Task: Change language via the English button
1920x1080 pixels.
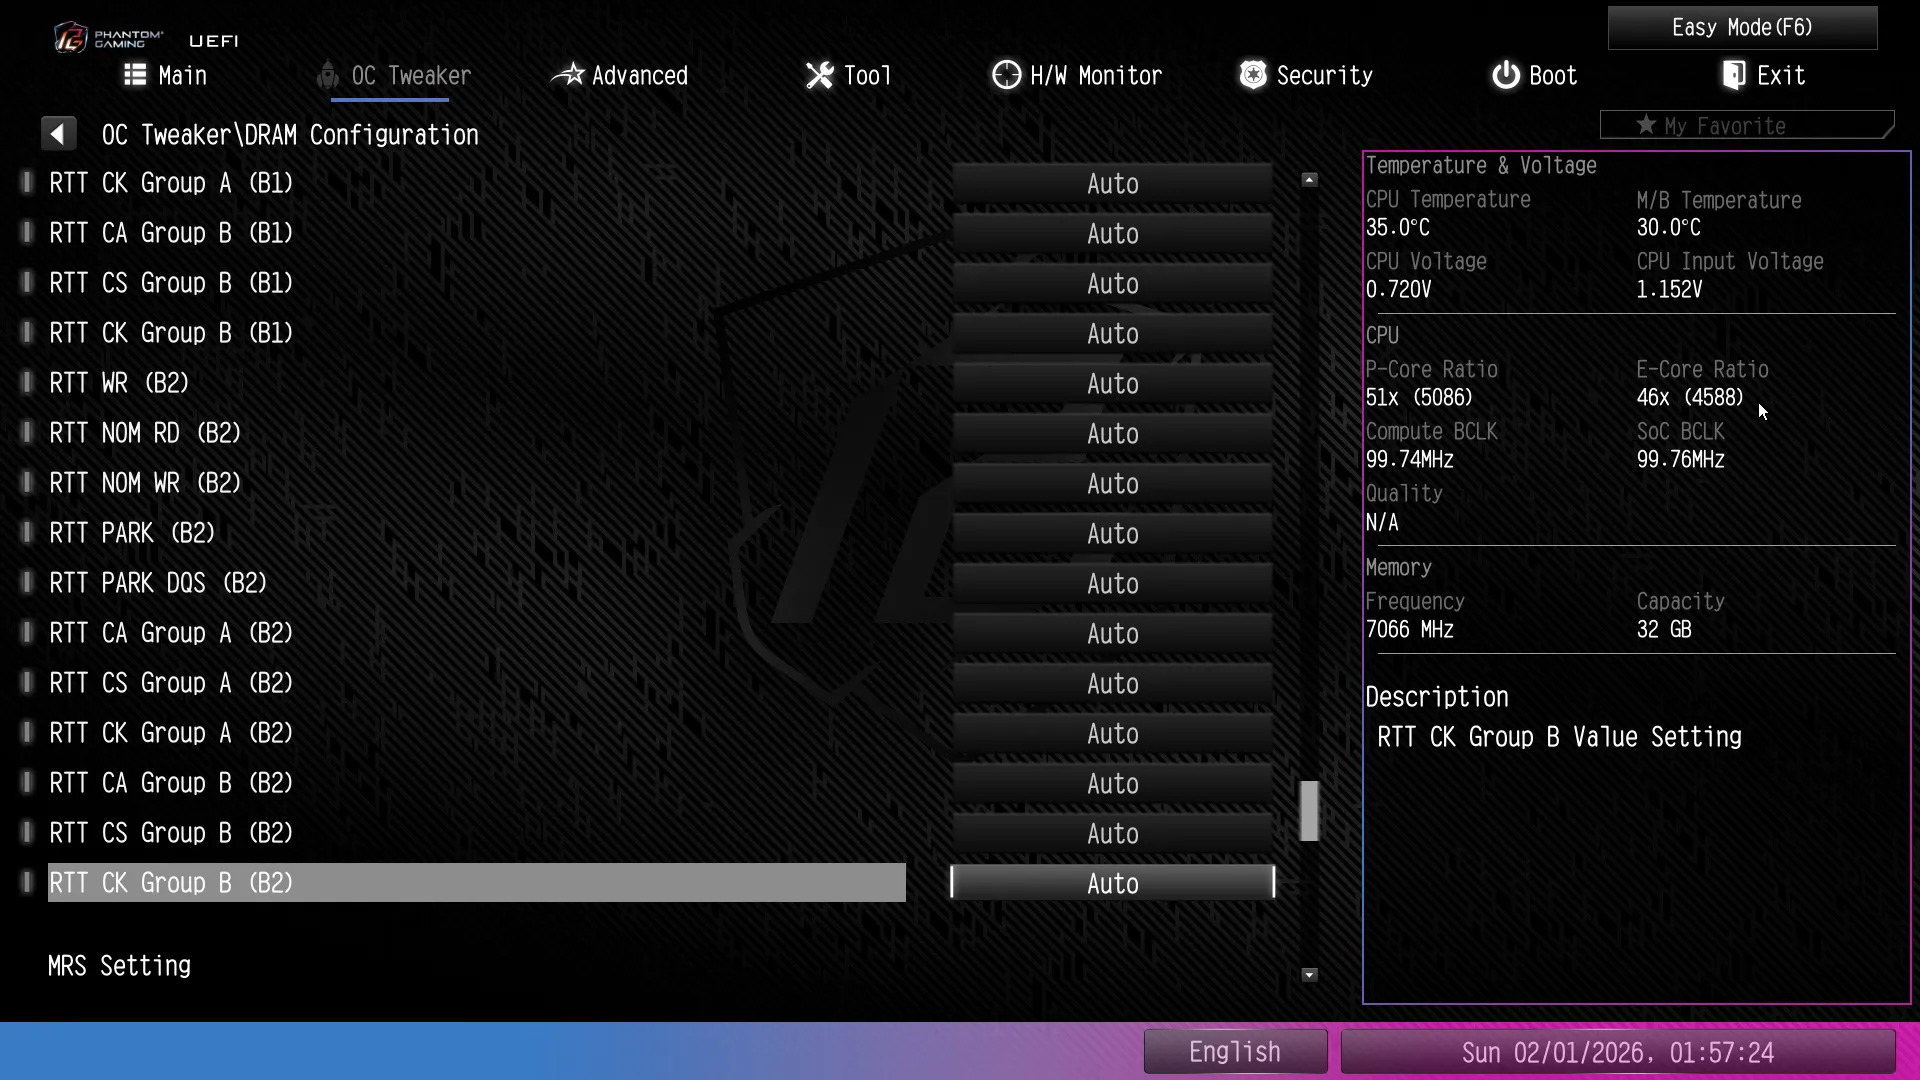Action: tap(1234, 1052)
